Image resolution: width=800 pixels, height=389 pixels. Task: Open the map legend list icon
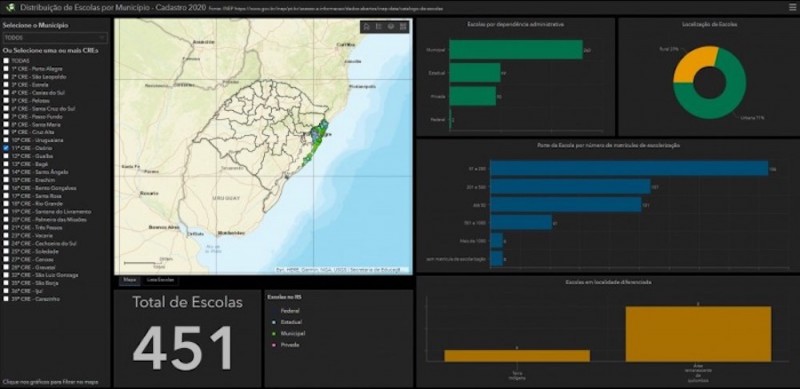tap(379, 27)
